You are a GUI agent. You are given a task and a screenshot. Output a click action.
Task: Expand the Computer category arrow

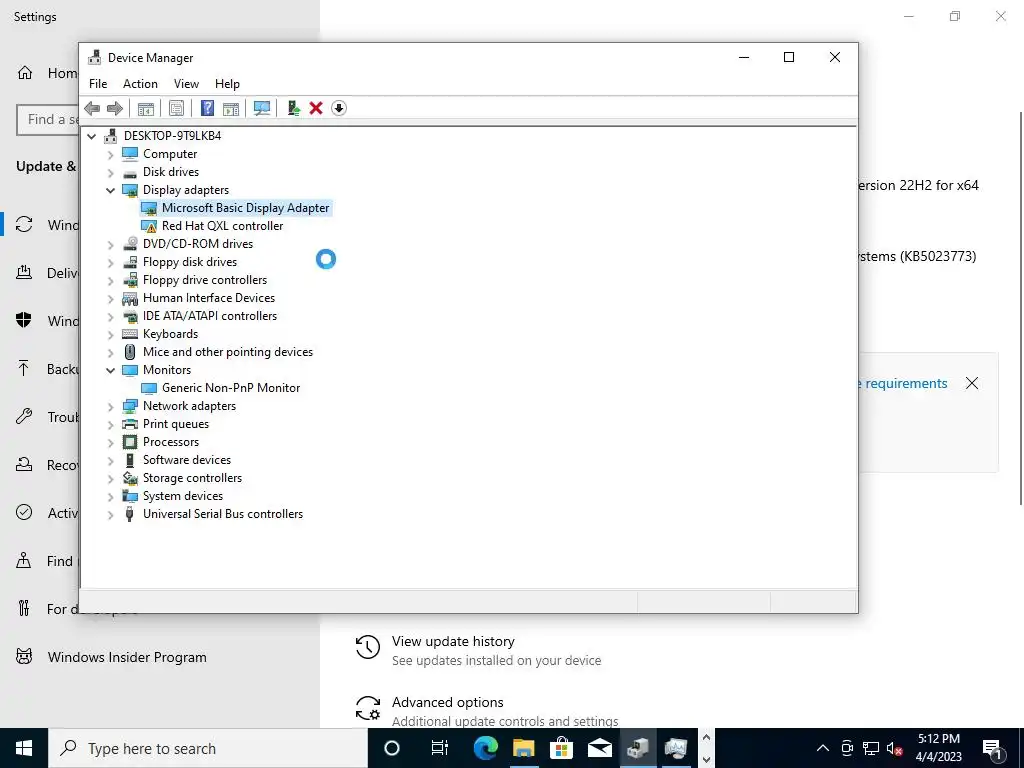110,154
